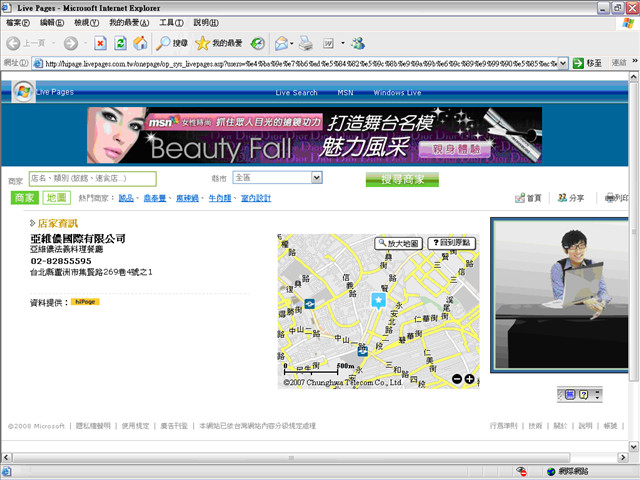The width and height of the screenshot is (640, 480).
Task: Click the green Go arrow button
Action: pyautogui.click(x=578, y=63)
